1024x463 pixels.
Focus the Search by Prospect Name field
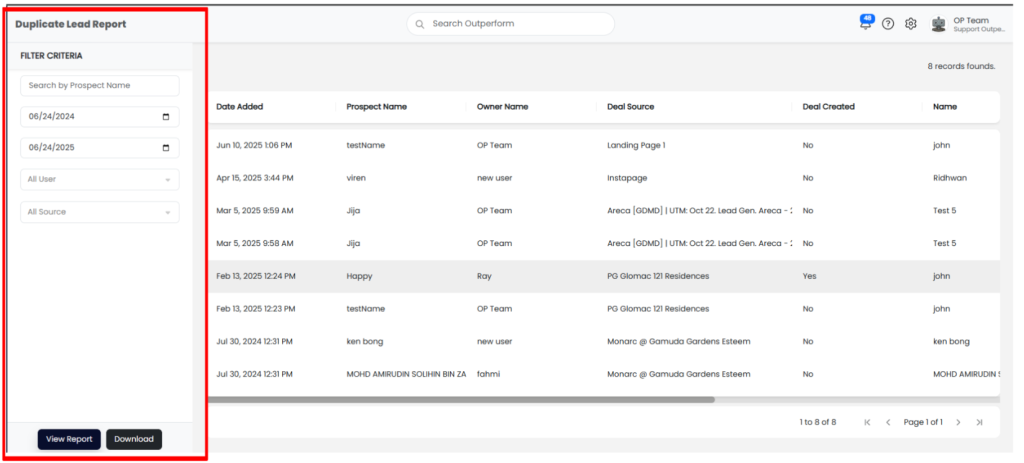click(x=100, y=86)
